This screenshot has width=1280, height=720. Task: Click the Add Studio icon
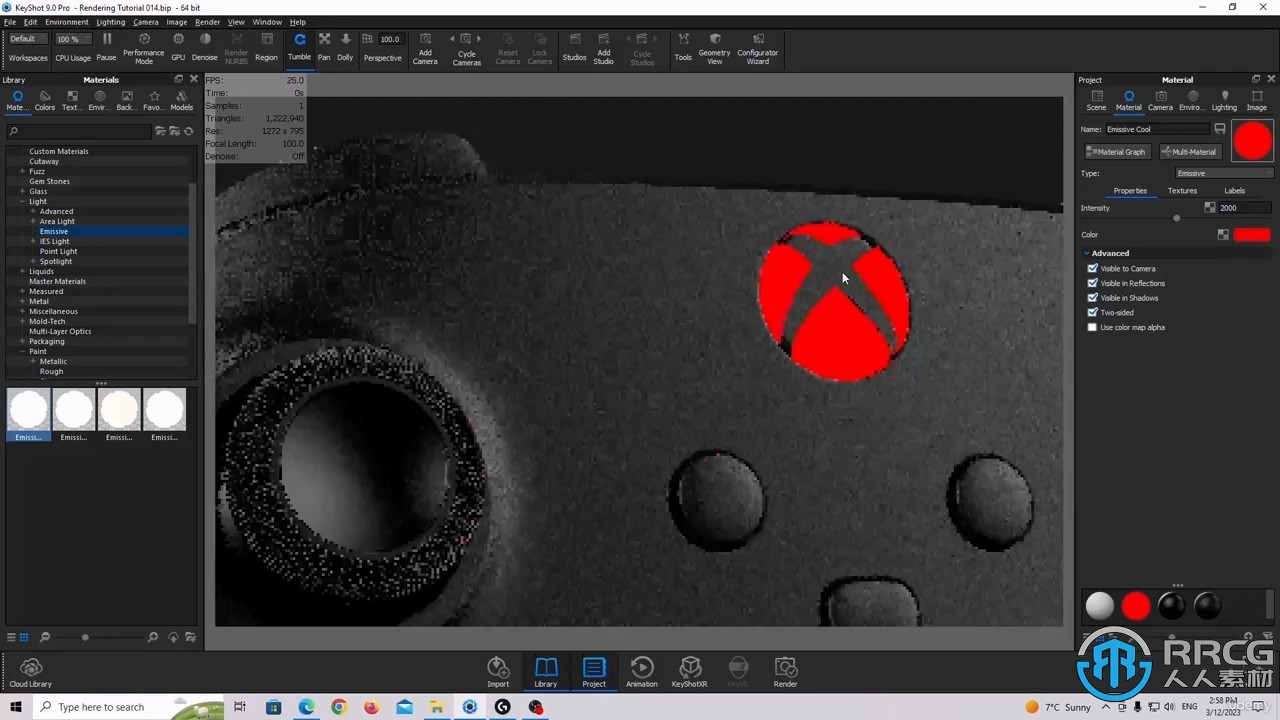click(x=603, y=48)
